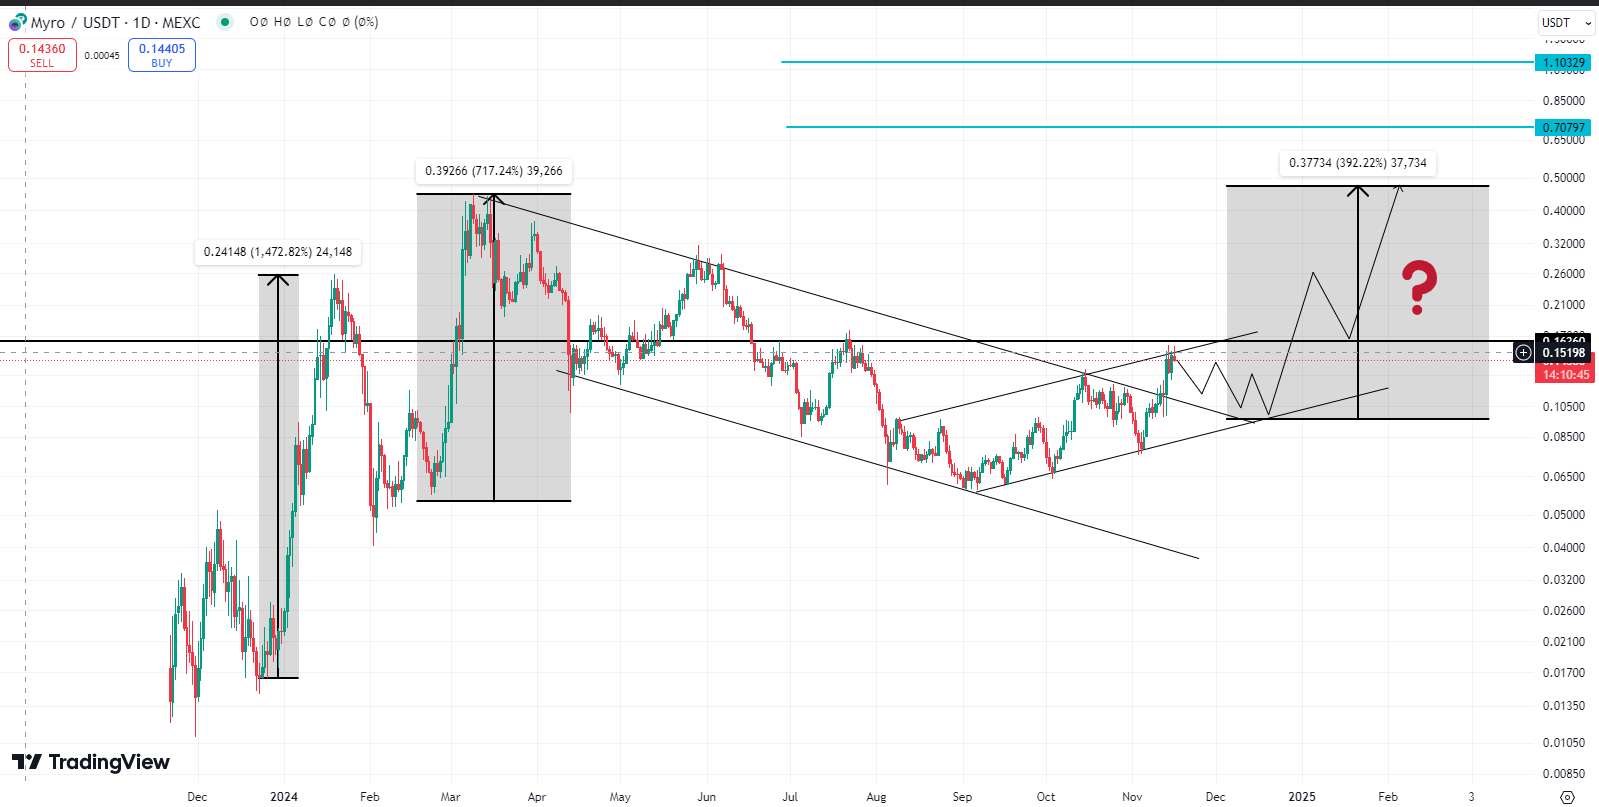Screen dimensions: 1599x807
Task: Click the Mar label on time axis
Action: click(x=451, y=797)
